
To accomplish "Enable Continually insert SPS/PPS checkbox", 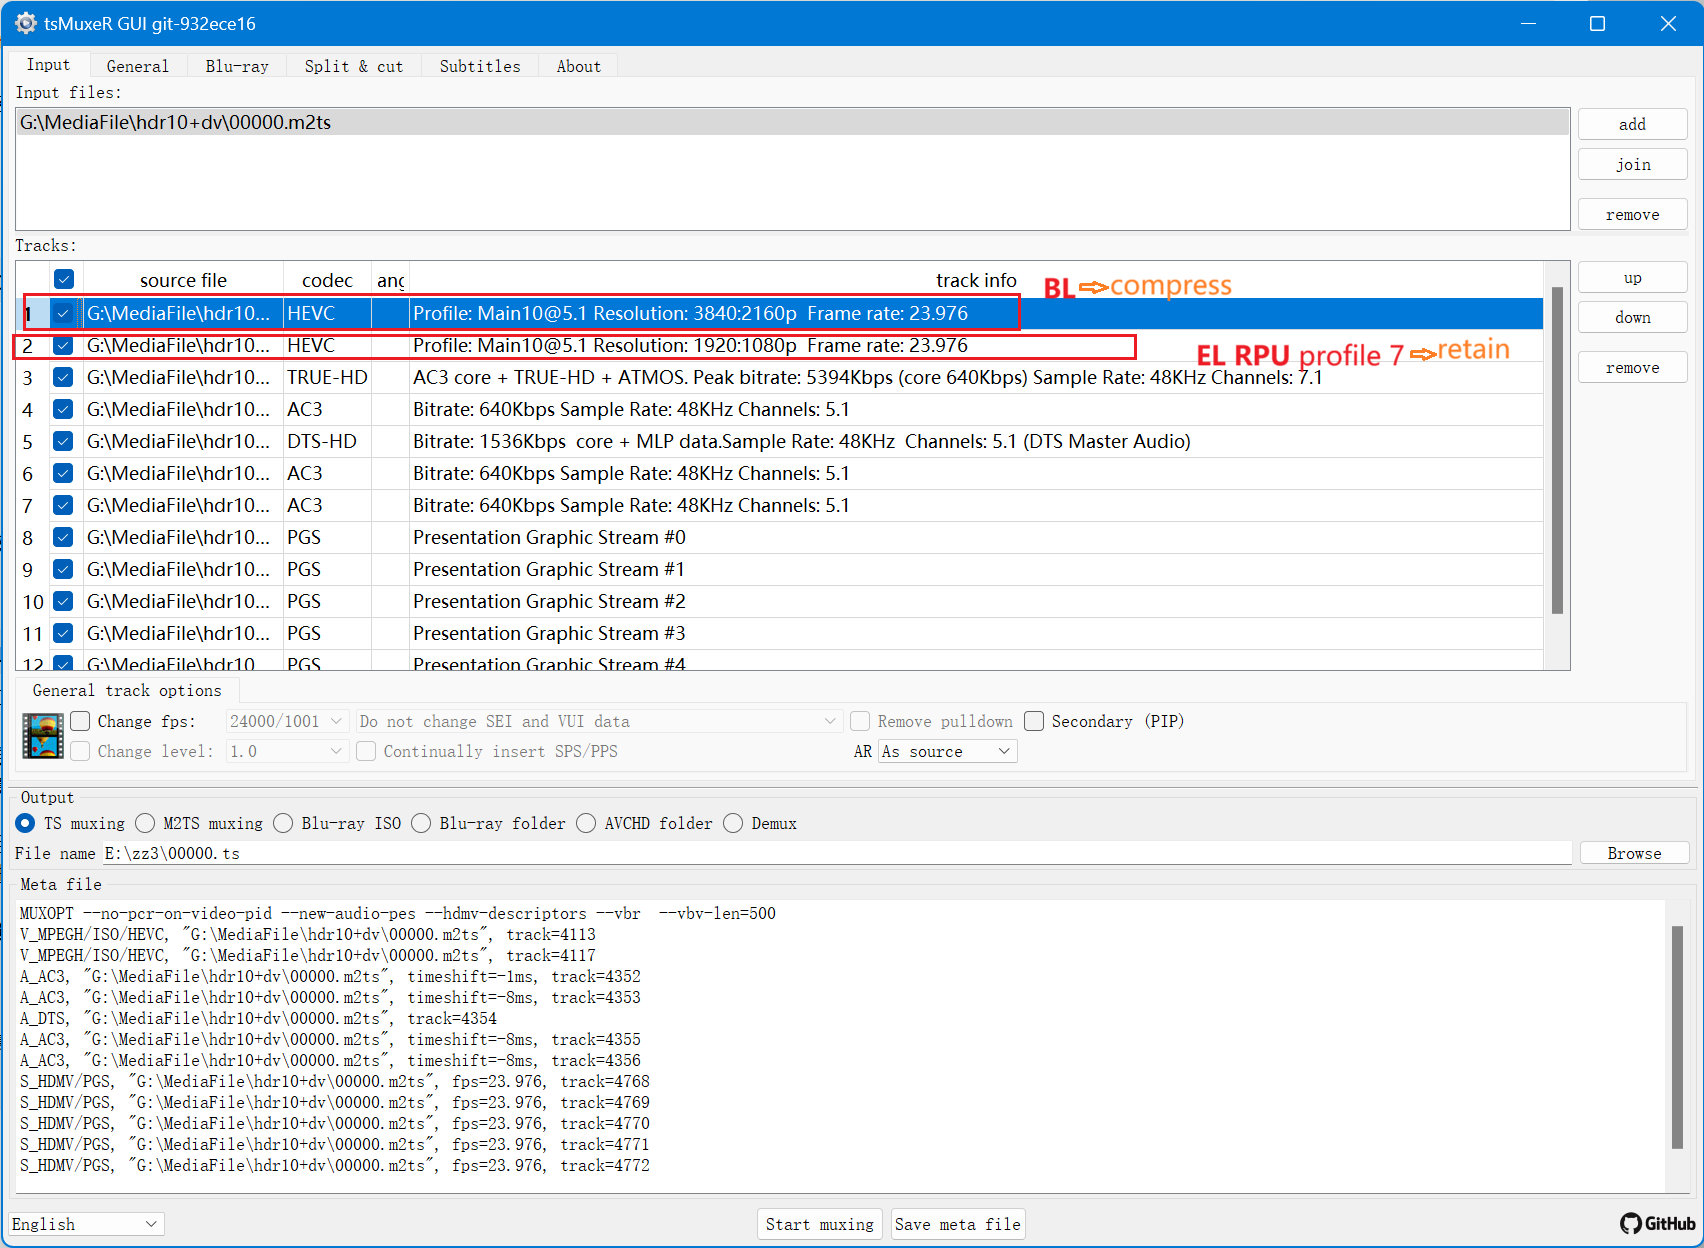I will pyautogui.click(x=366, y=751).
